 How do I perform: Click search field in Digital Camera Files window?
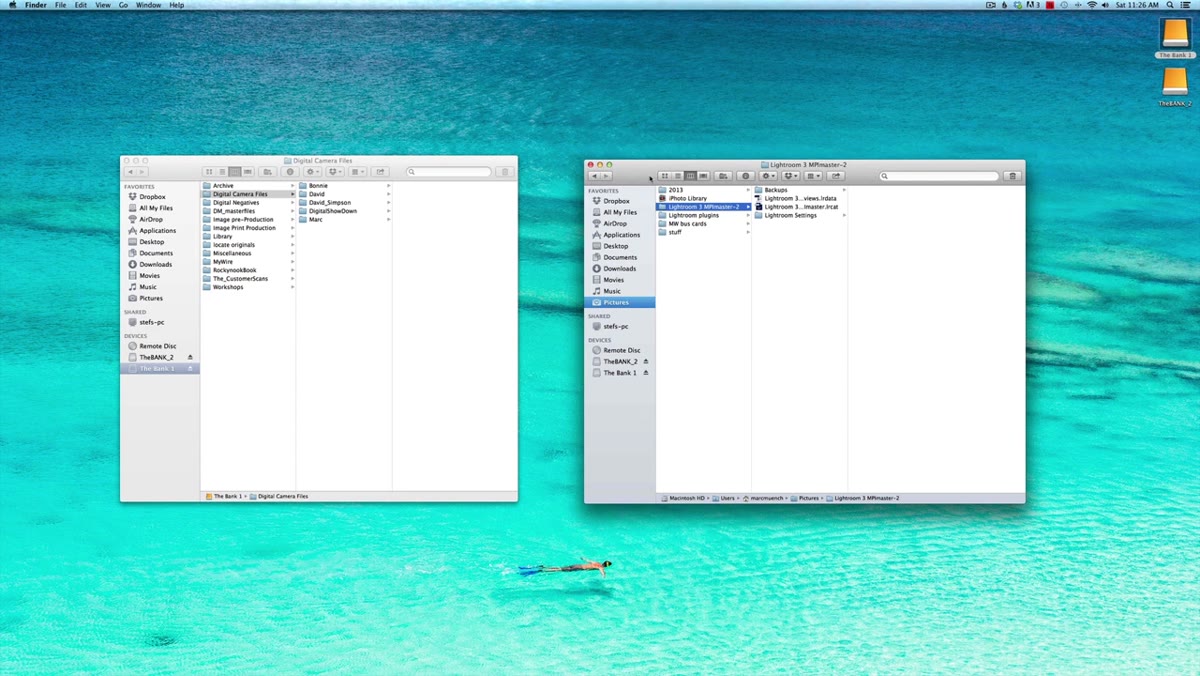[448, 172]
